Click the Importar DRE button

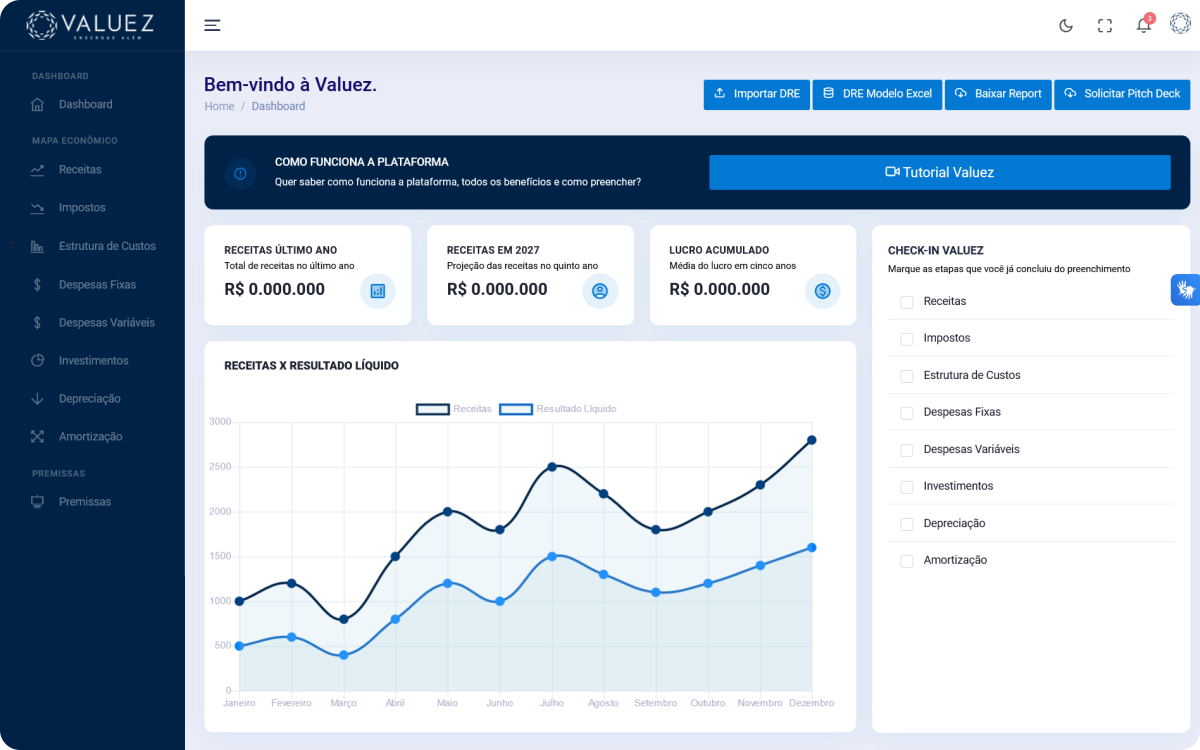(756, 94)
